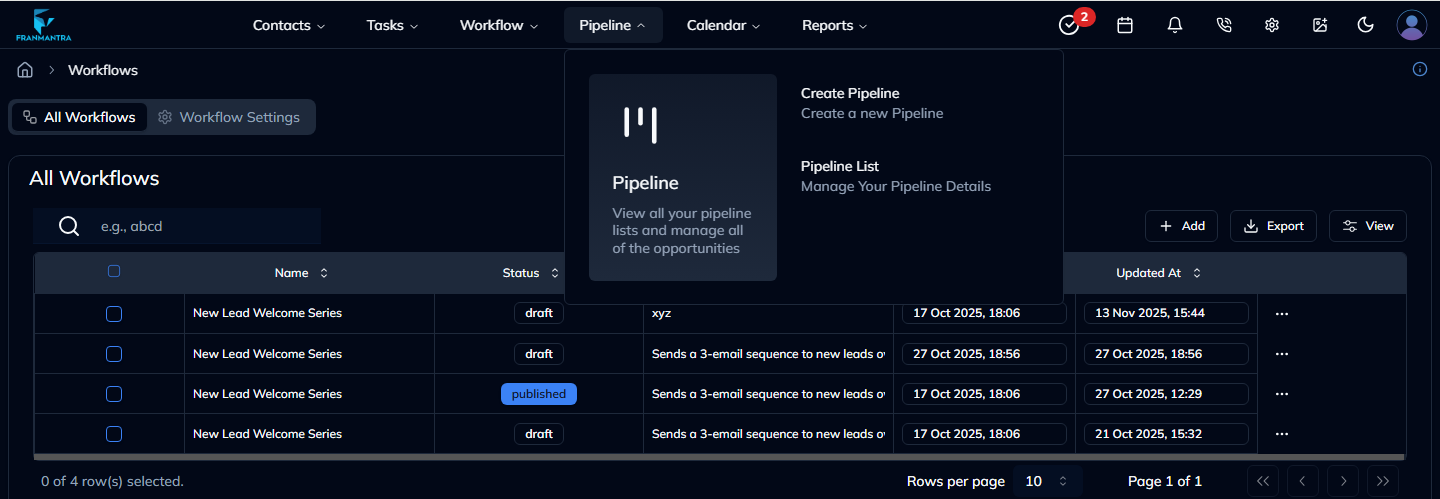Open user profile avatar
Image resolution: width=1440 pixels, height=499 pixels.
tap(1412, 25)
